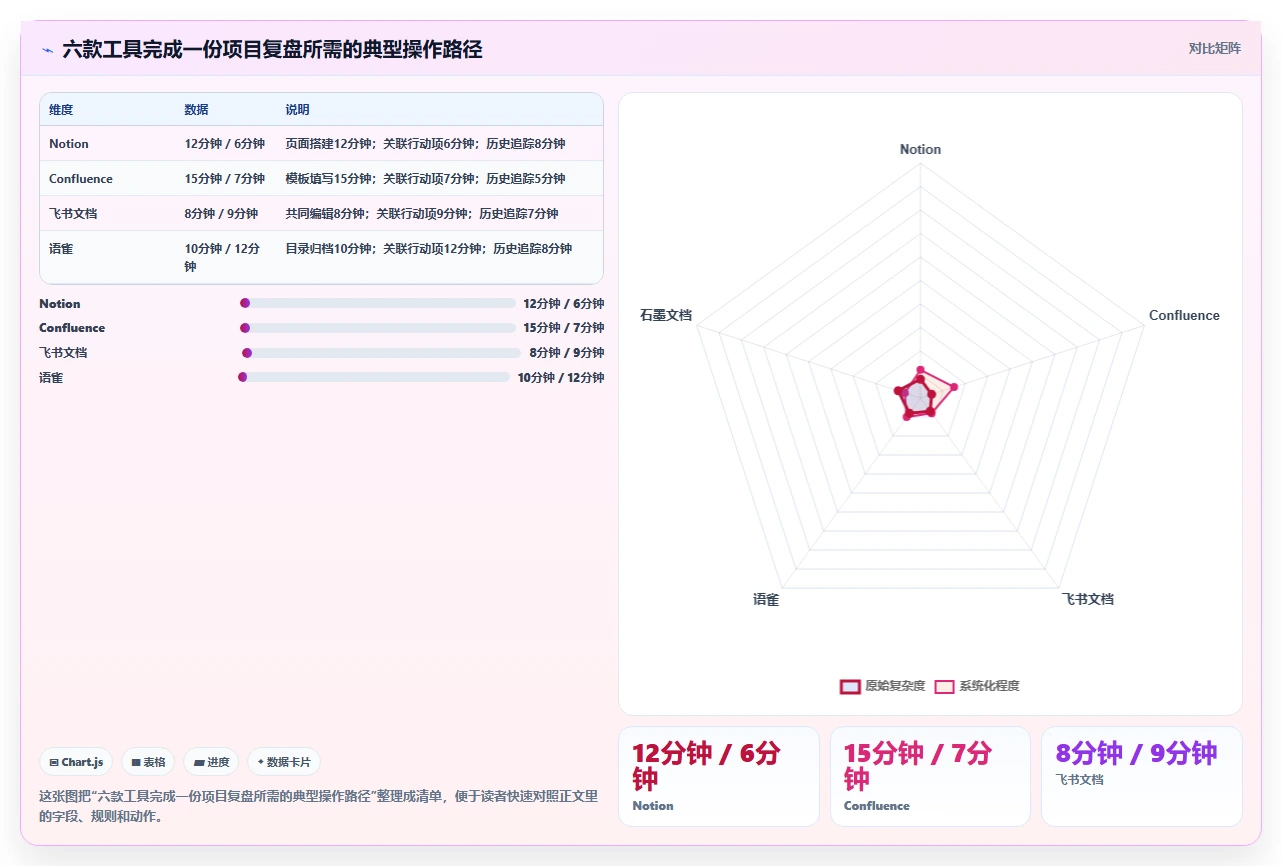The width and height of the screenshot is (1282, 866).
Task: Click the 飞书文档 label in the progress list
Action: (x=63, y=353)
